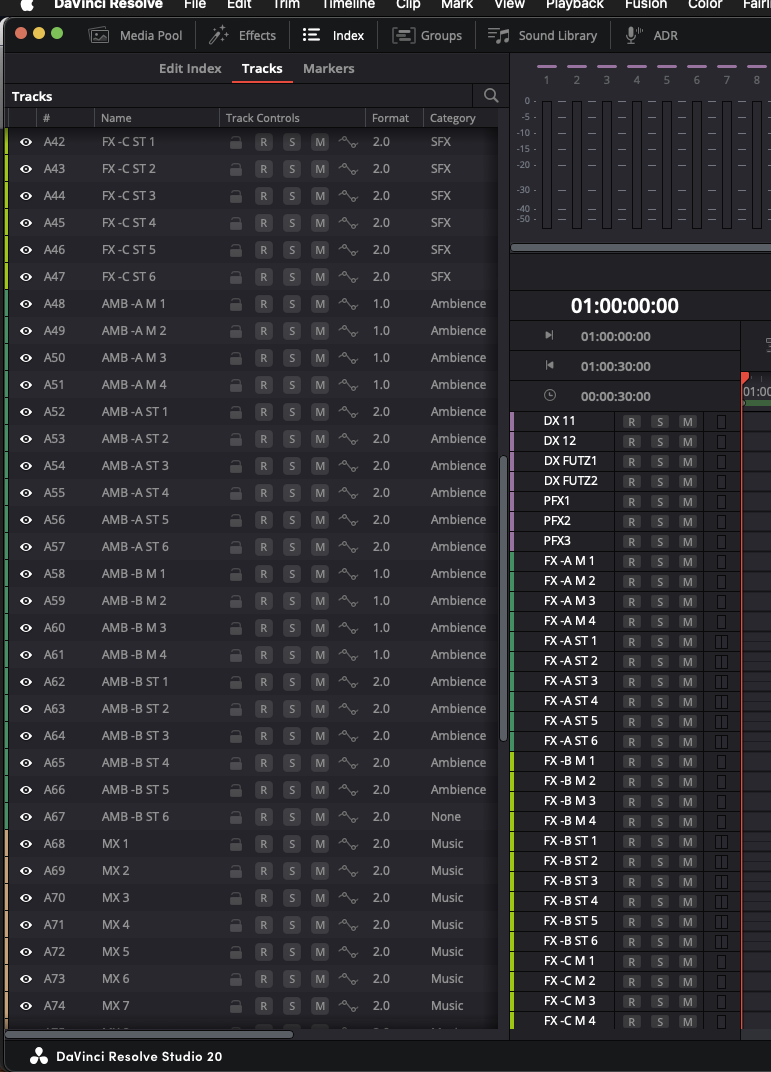Open the Fusion menu

pos(646,4)
